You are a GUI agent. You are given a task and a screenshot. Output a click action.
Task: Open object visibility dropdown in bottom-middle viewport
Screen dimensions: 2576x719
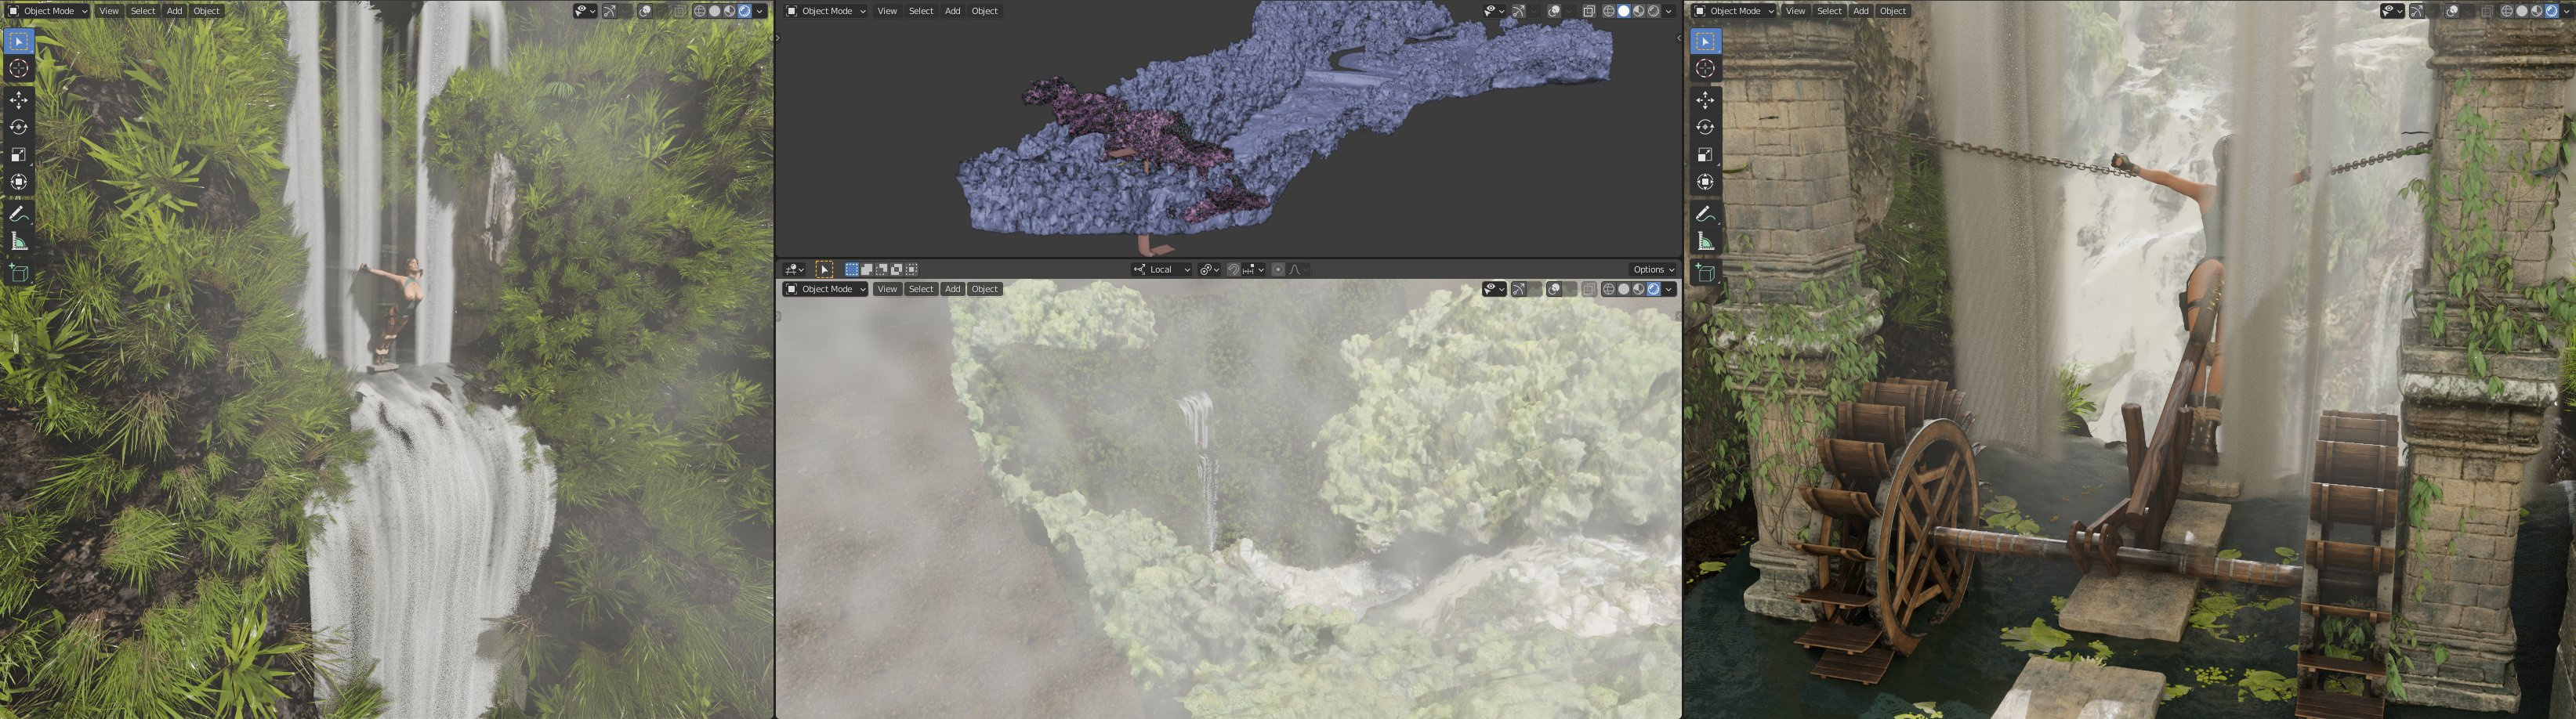[1494, 289]
